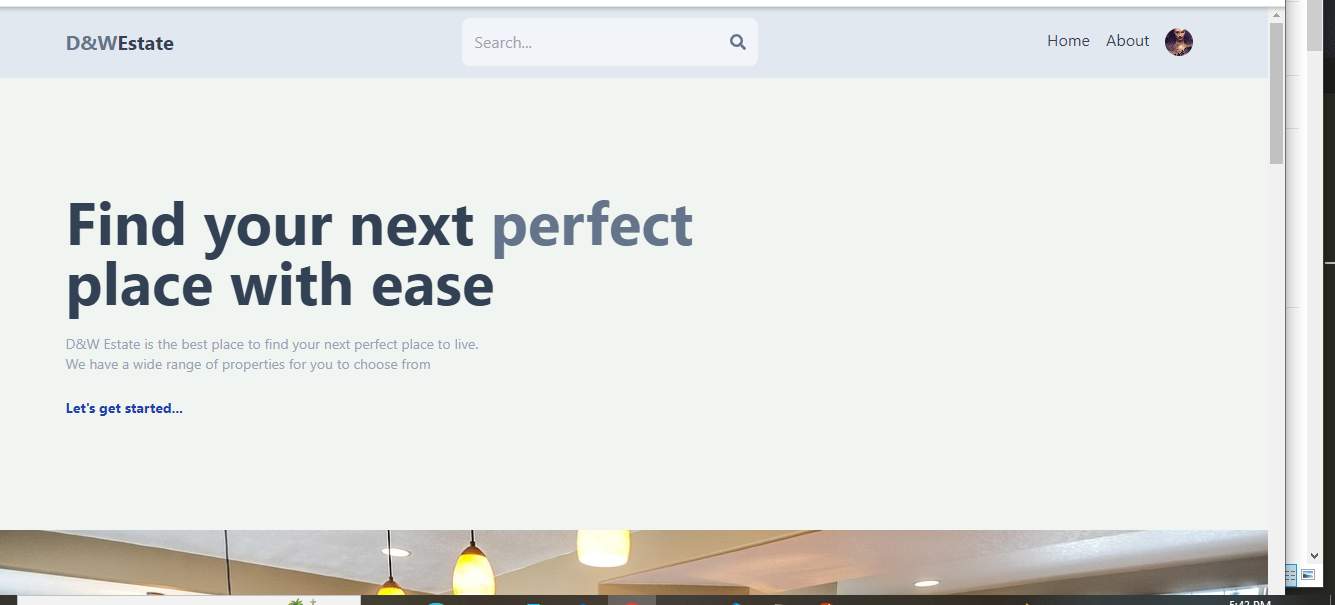Click the orange taskbar icon near the right

tap(828, 601)
